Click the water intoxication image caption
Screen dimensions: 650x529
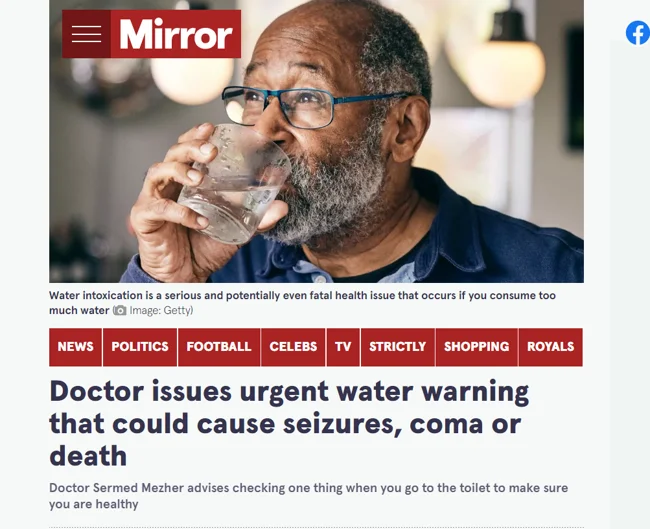point(302,303)
